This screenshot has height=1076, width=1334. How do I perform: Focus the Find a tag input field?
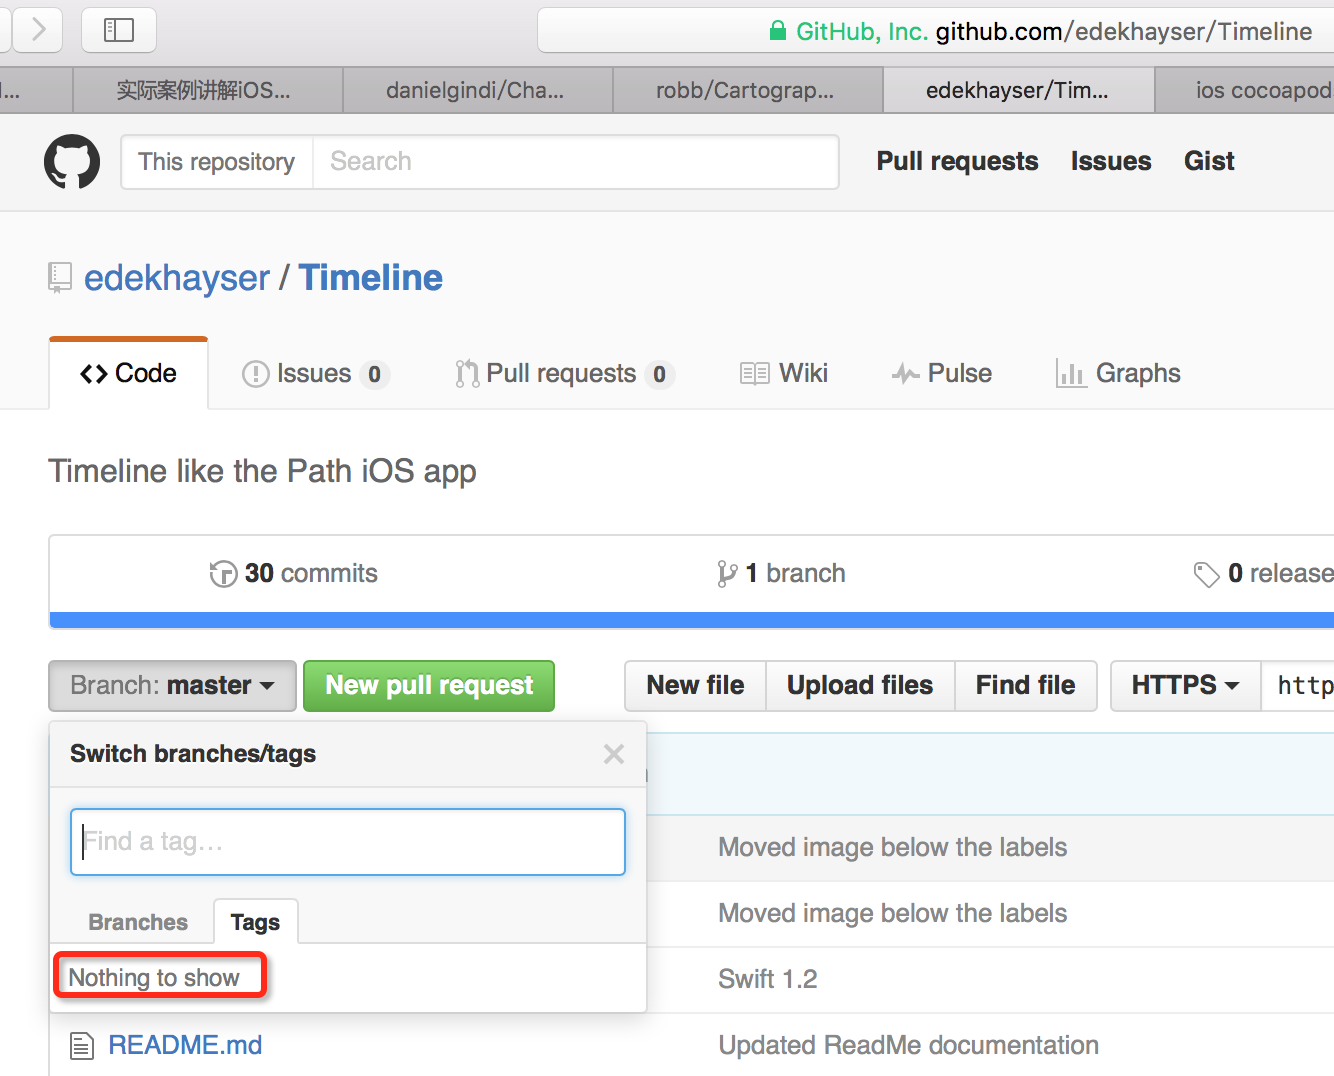pyautogui.click(x=348, y=842)
